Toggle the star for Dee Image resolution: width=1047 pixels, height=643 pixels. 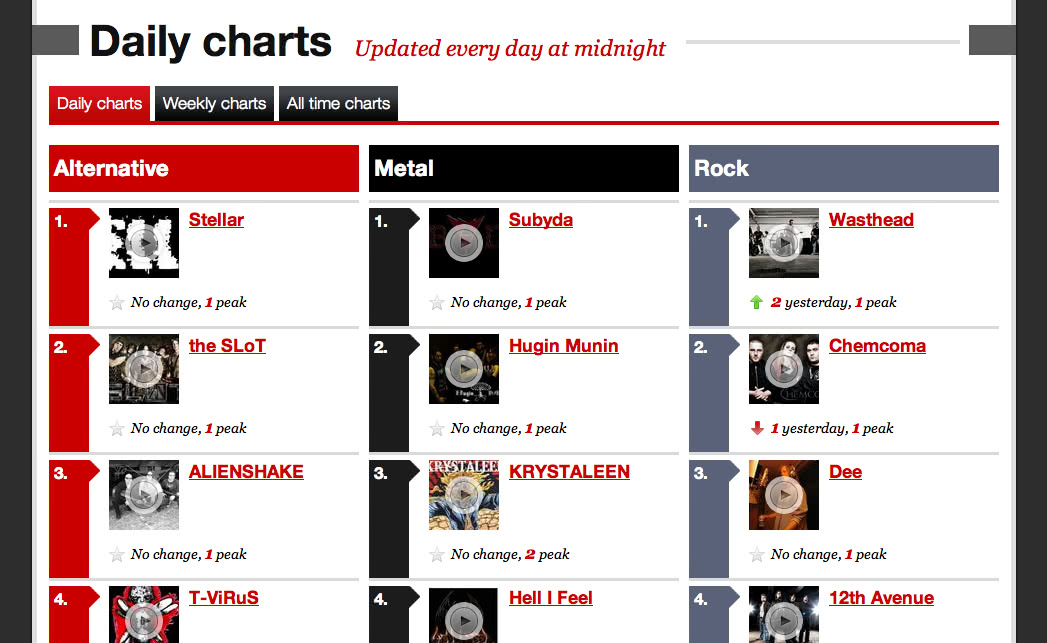[757, 554]
